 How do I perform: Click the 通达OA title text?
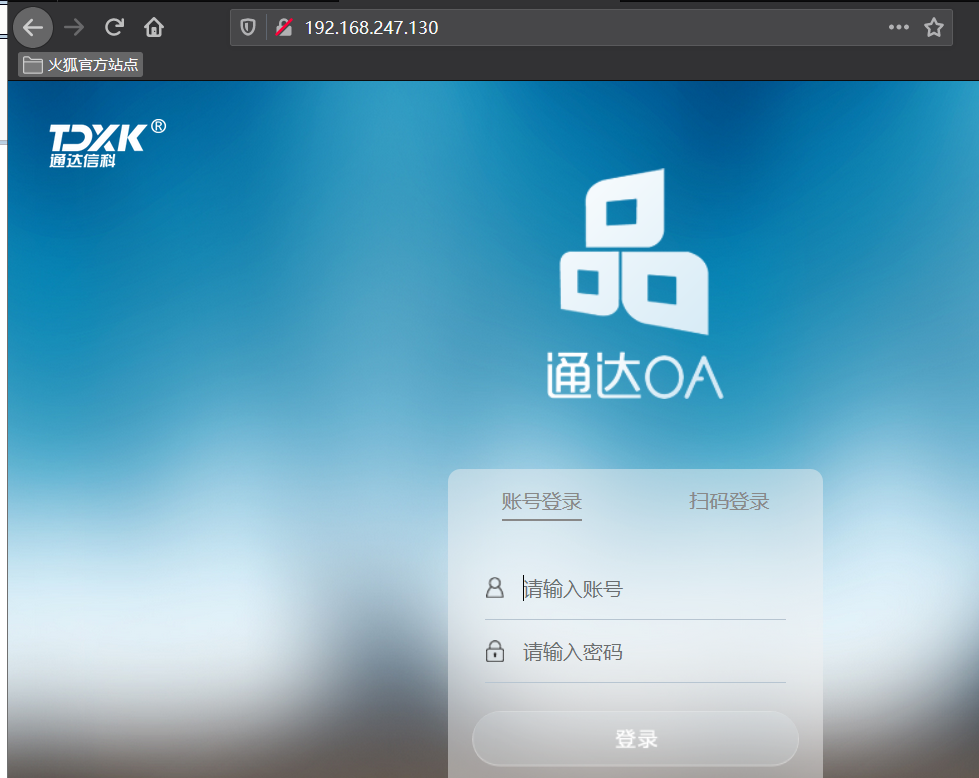click(634, 376)
